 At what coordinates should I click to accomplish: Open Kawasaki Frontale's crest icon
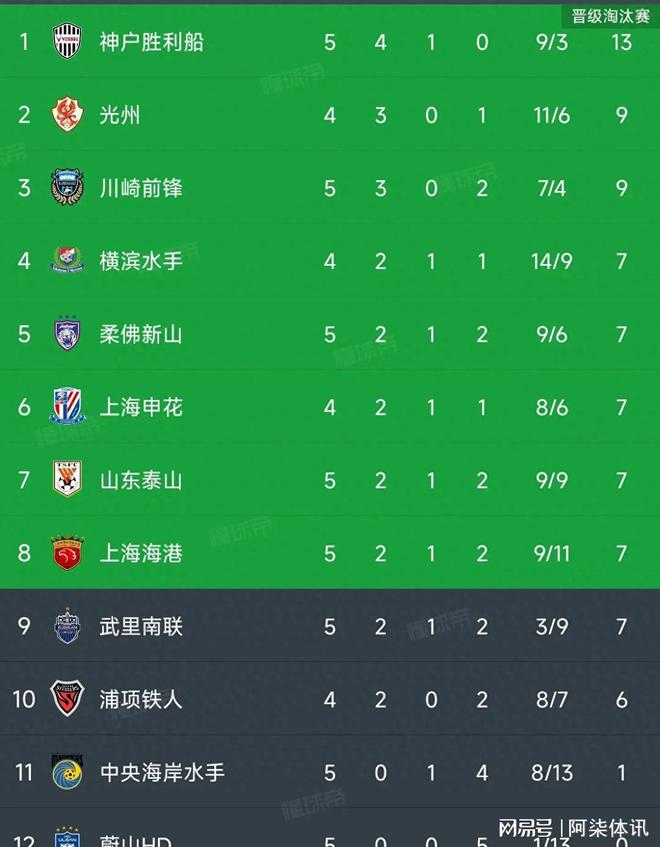(x=67, y=187)
